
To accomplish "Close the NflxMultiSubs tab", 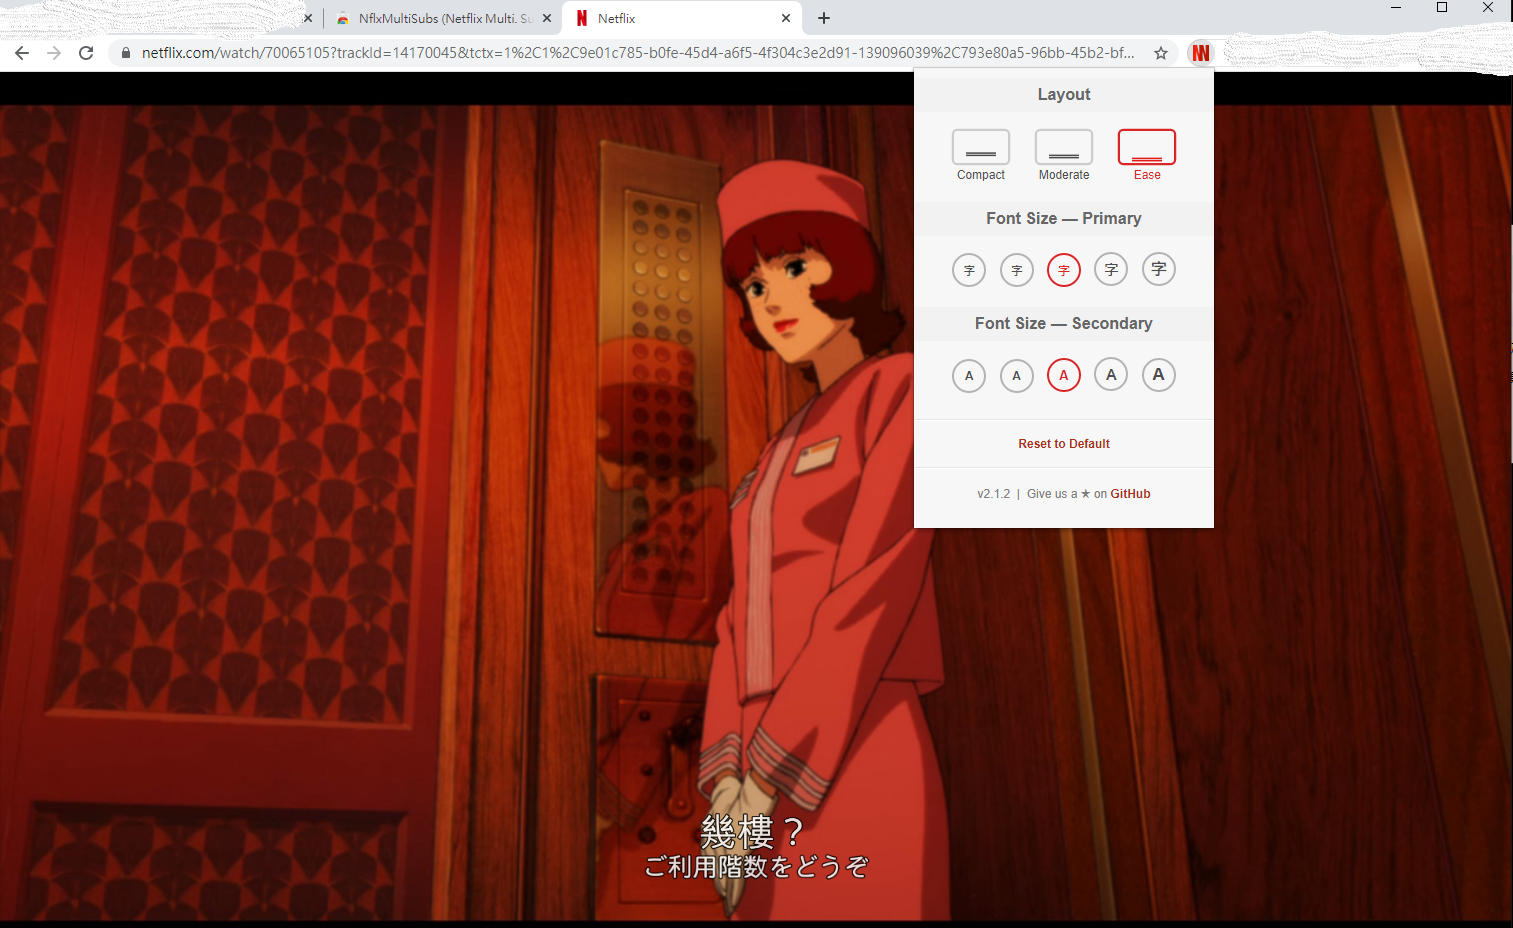I will [x=547, y=18].
